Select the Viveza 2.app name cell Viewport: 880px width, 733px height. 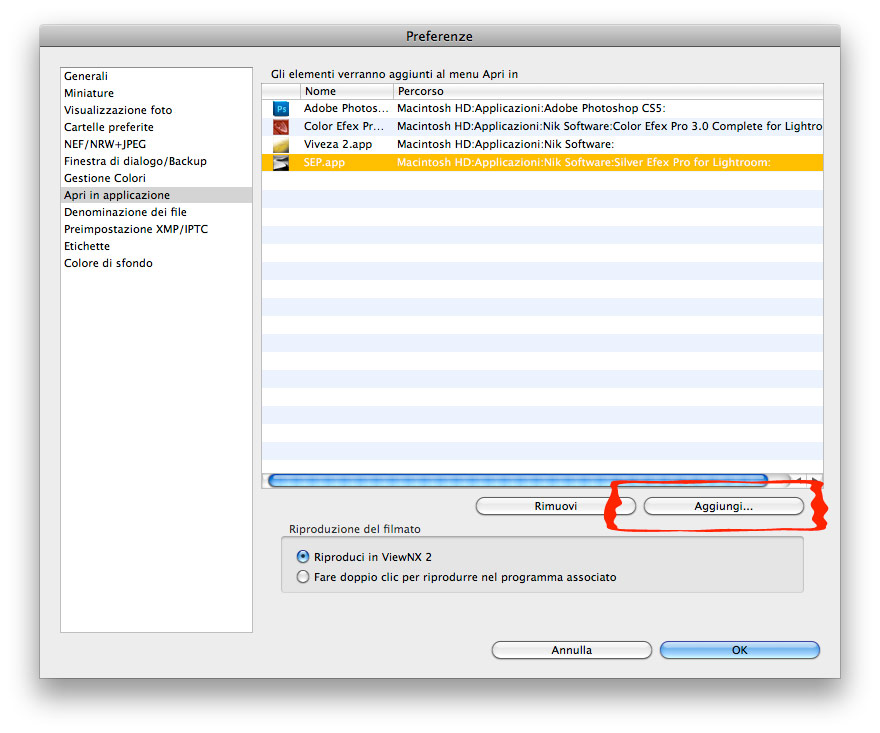coord(338,144)
